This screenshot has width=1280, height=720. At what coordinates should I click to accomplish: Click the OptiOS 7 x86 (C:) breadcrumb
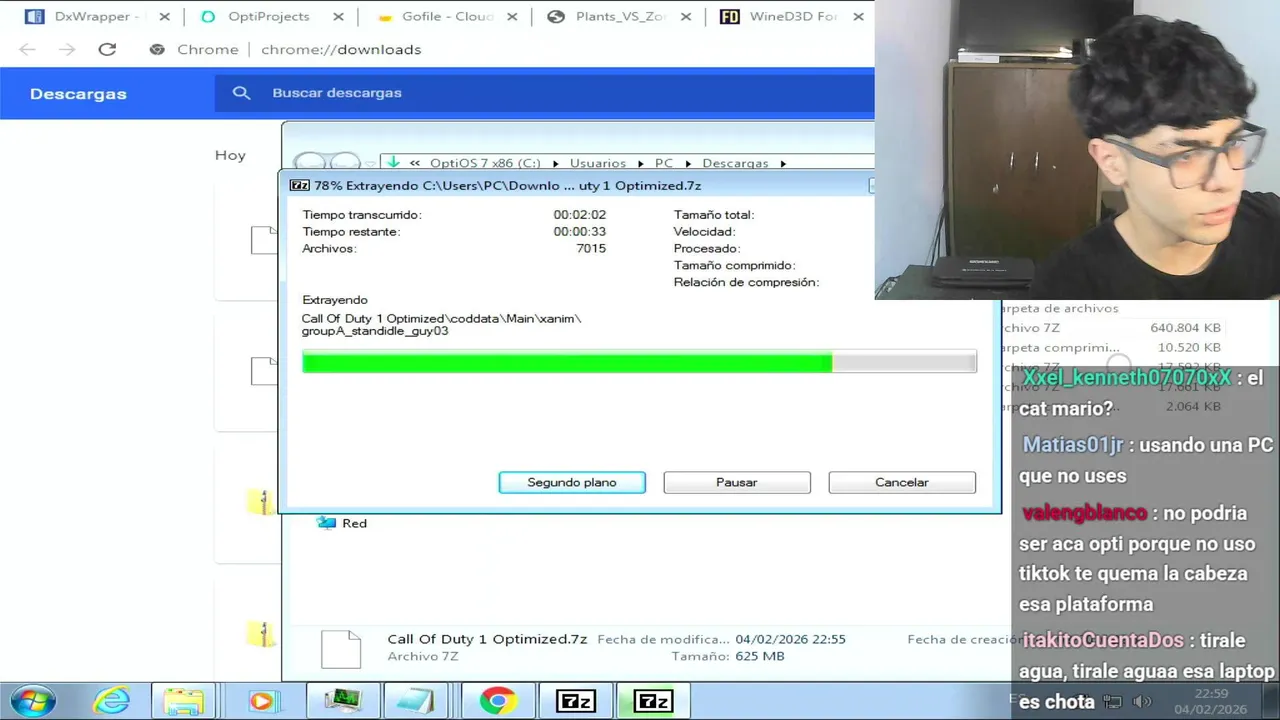click(485, 163)
